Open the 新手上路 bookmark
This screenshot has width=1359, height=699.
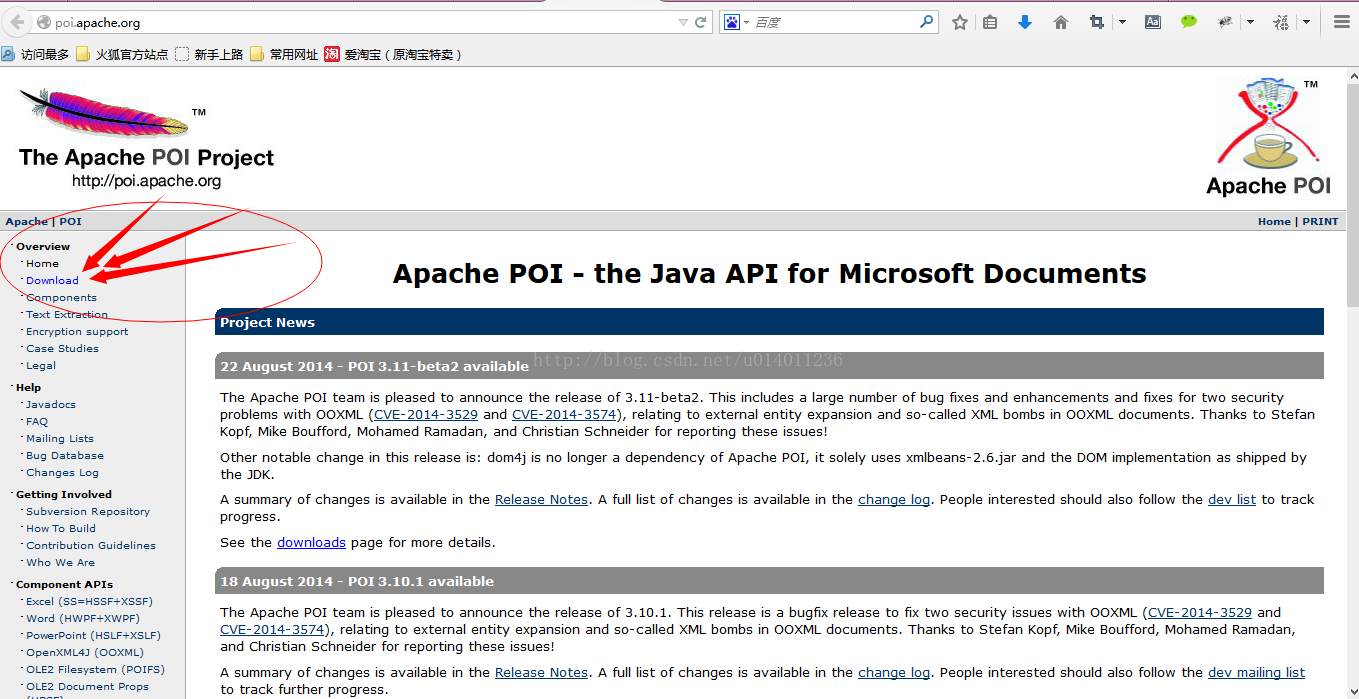coord(209,55)
